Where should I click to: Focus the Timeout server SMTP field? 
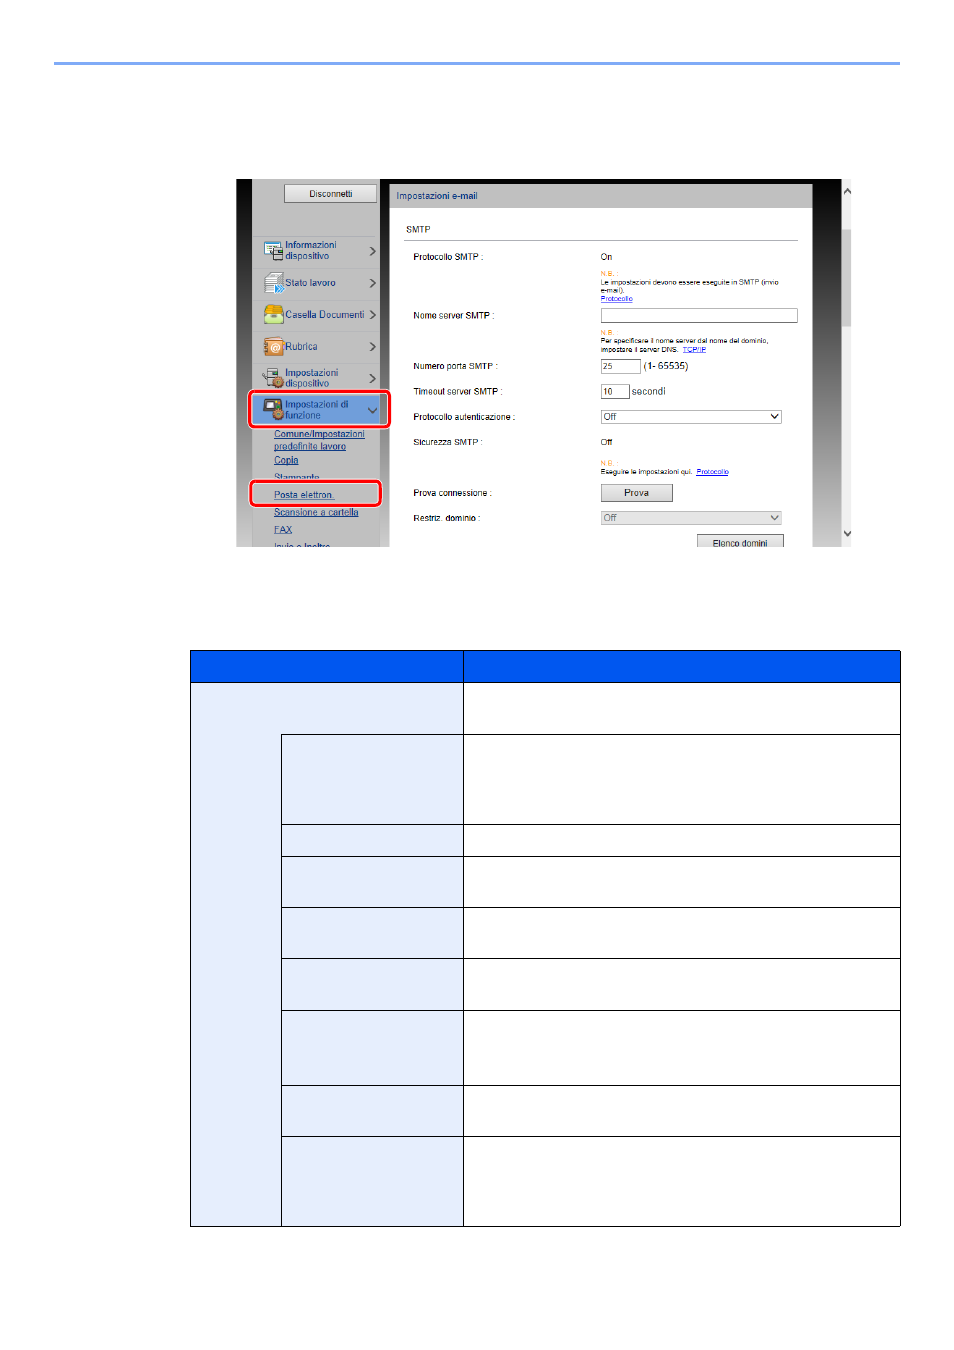click(615, 392)
